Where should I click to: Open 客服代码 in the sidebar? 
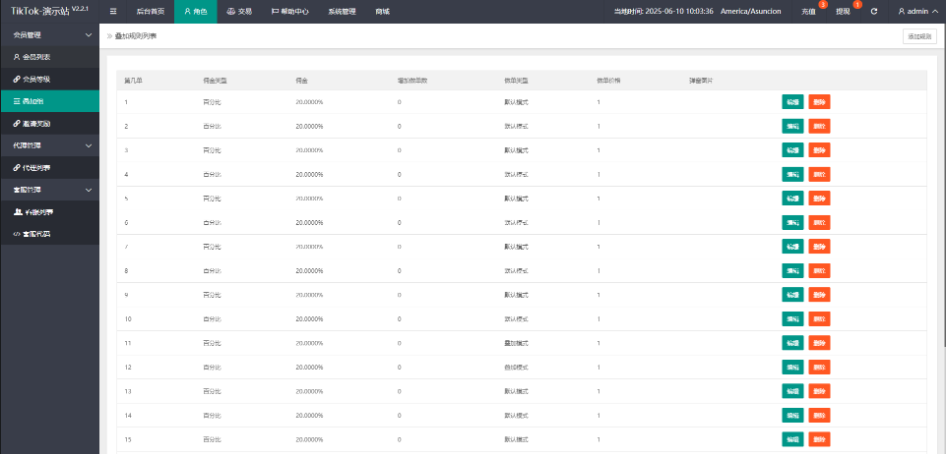pyautogui.click(x=49, y=234)
